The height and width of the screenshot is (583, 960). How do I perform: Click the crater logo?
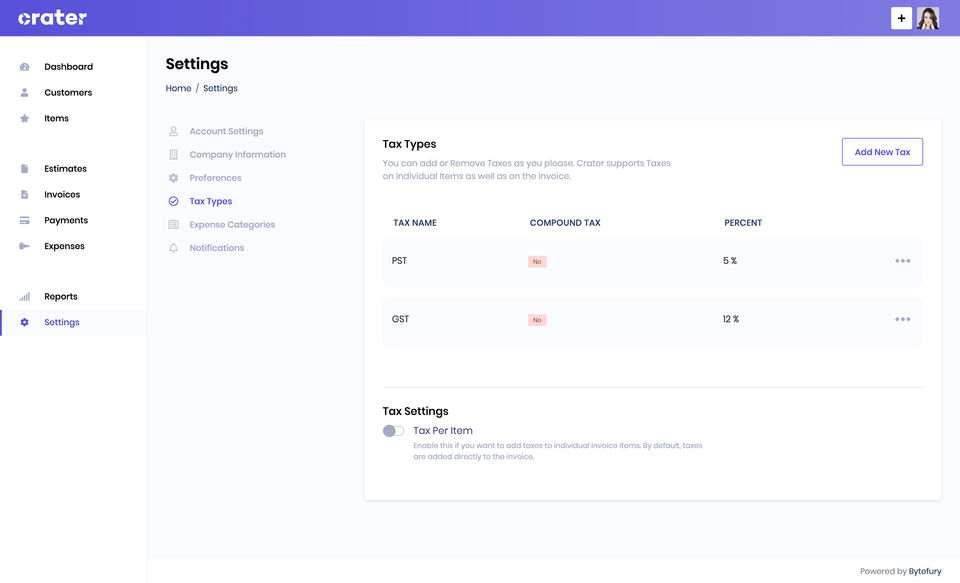(53, 18)
